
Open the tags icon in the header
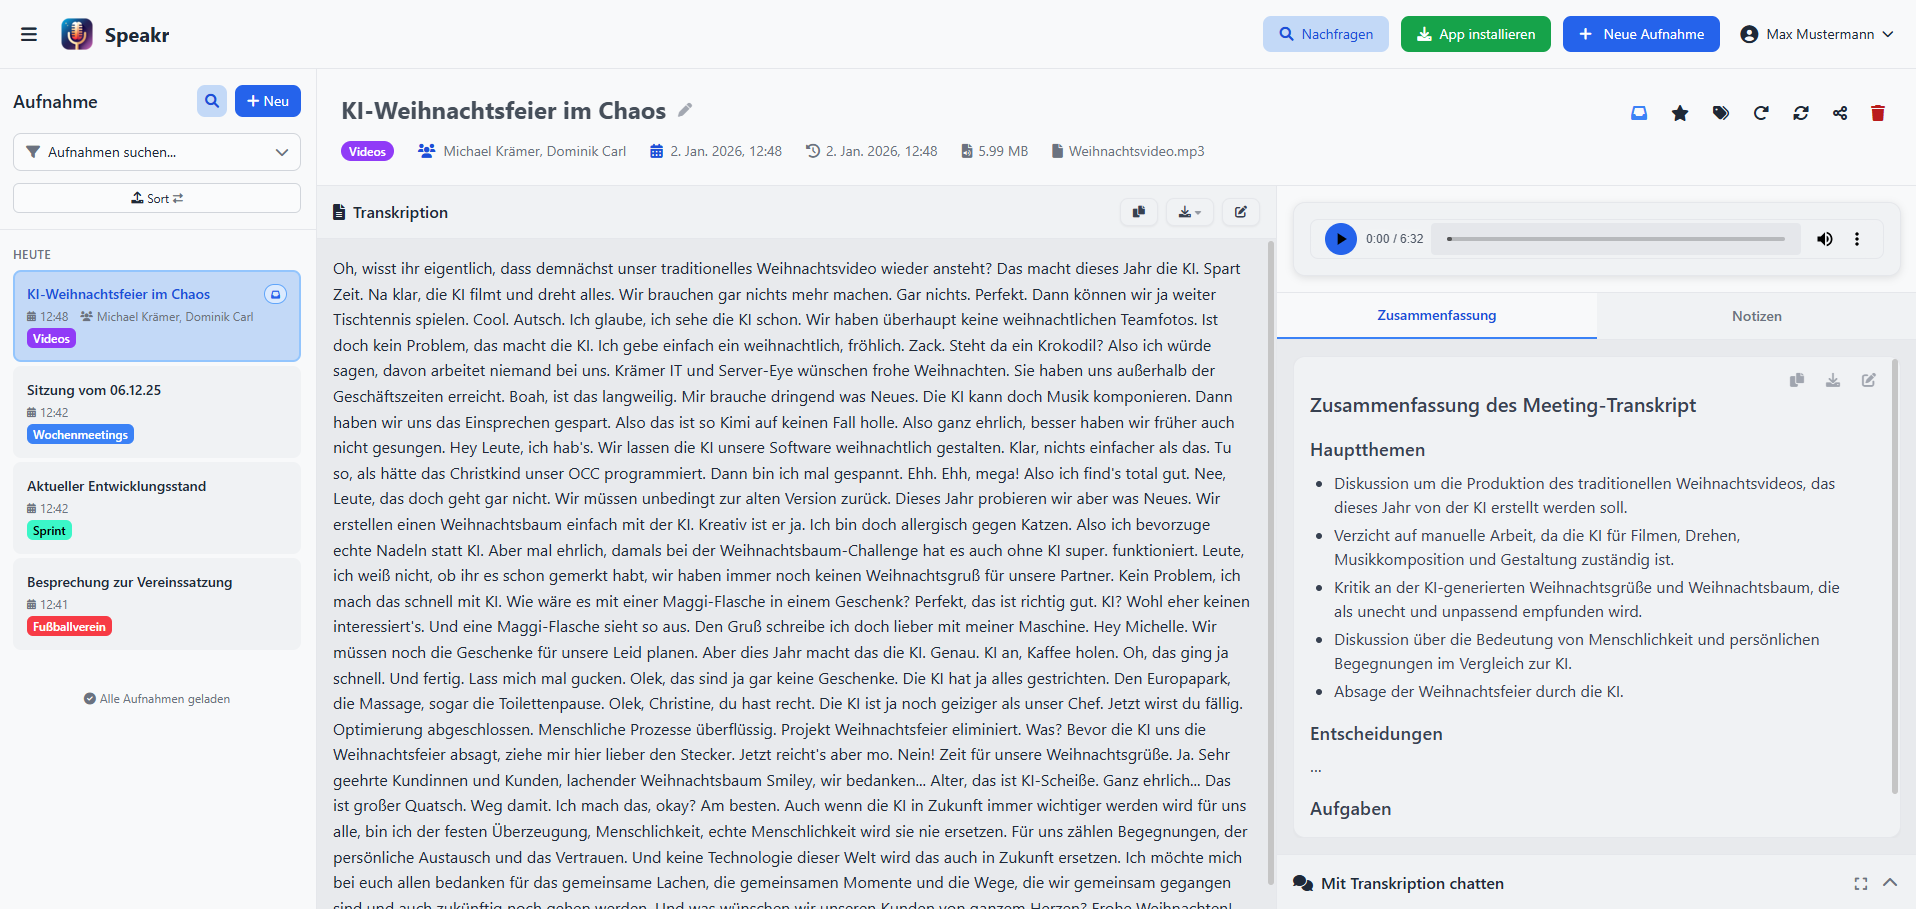pyautogui.click(x=1720, y=113)
